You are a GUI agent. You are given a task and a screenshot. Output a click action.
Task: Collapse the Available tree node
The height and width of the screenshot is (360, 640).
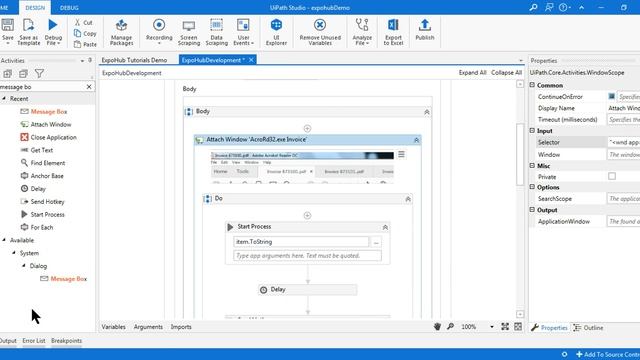[4, 240]
